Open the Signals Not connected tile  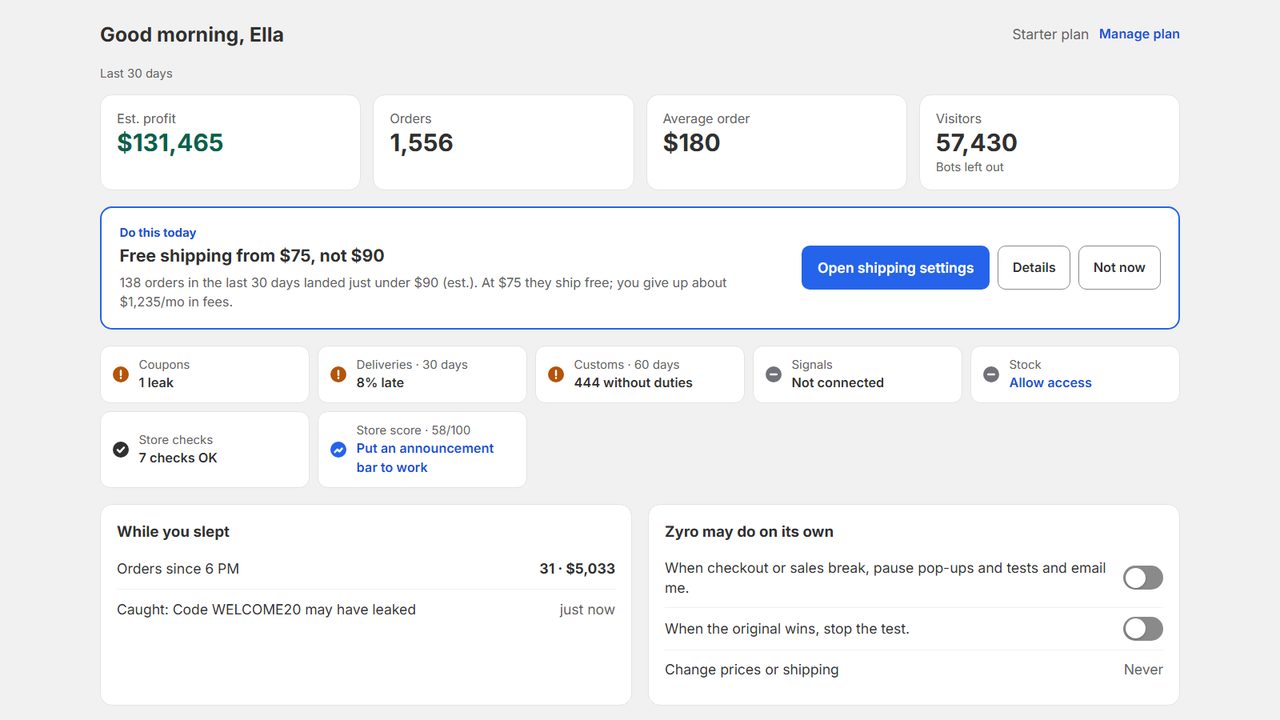(857, 374)
